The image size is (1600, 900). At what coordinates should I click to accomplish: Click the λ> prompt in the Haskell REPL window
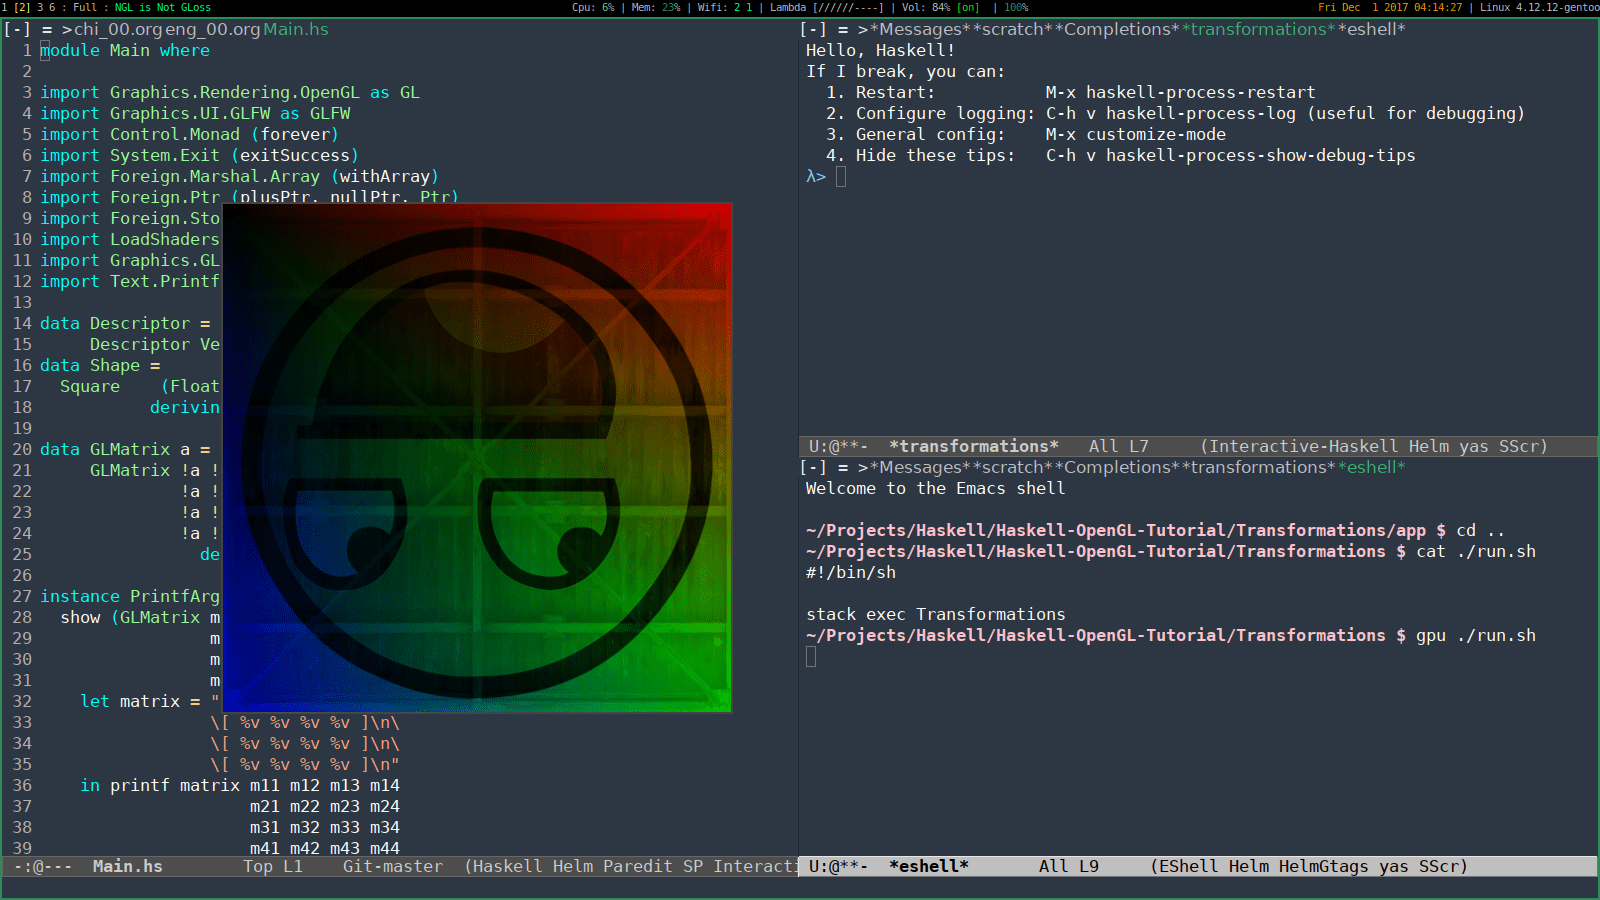point(818,176)
